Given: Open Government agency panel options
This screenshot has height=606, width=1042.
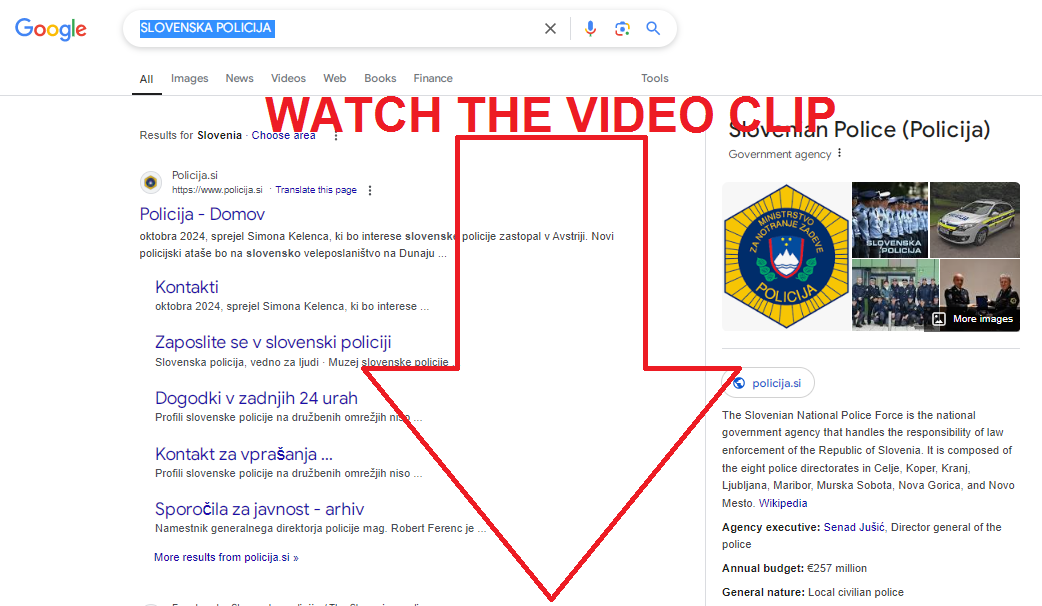Looking at the screenshot, I should tap(839, 153).
